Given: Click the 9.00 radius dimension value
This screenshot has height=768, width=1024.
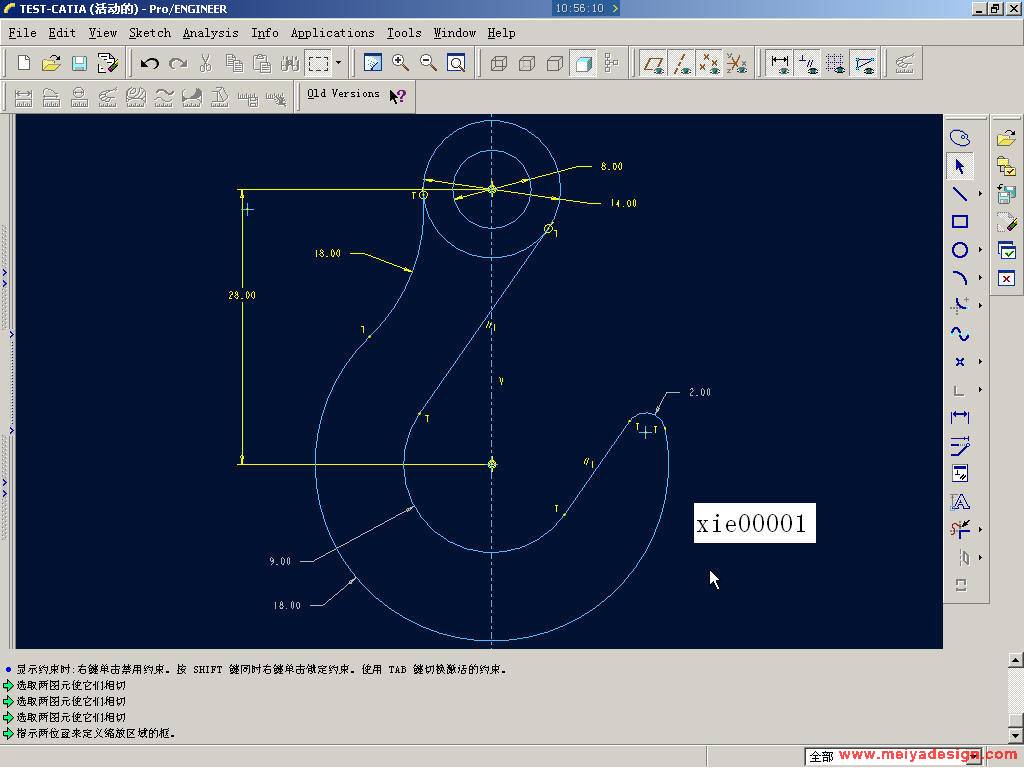Looking at the screenshot, I should 280,561.
